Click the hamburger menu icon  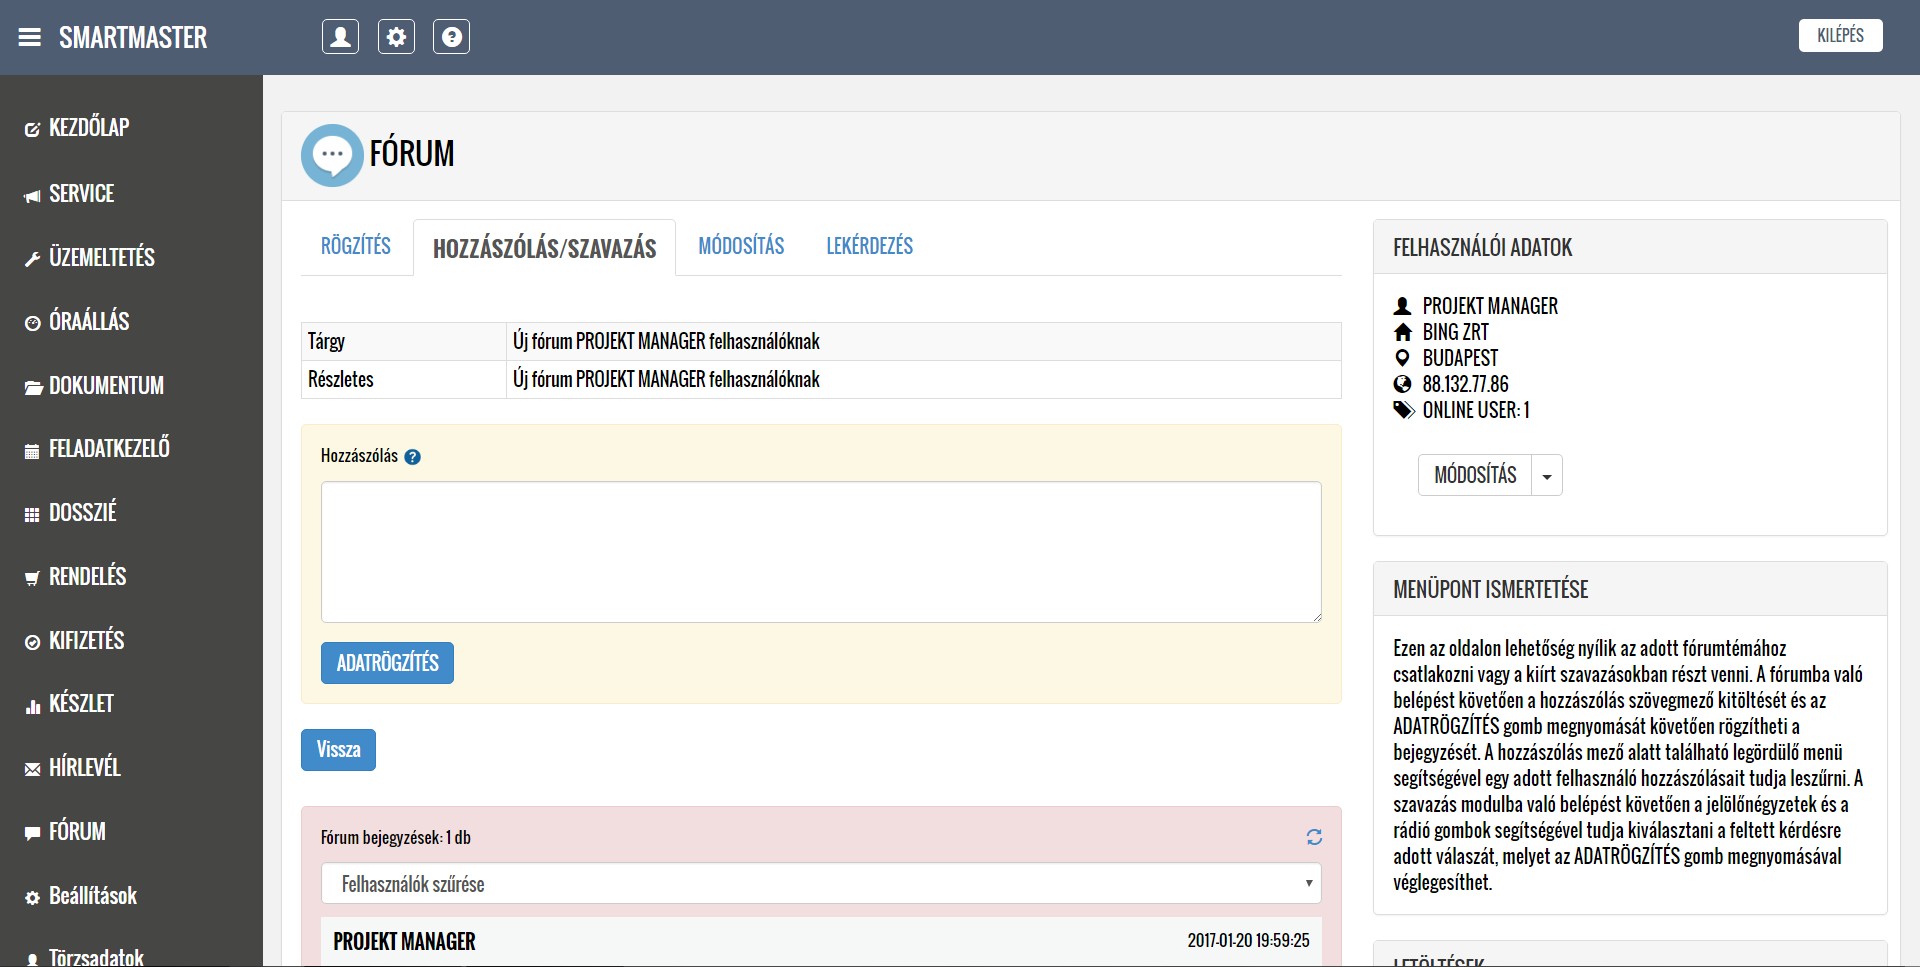(x=30, y=37)
